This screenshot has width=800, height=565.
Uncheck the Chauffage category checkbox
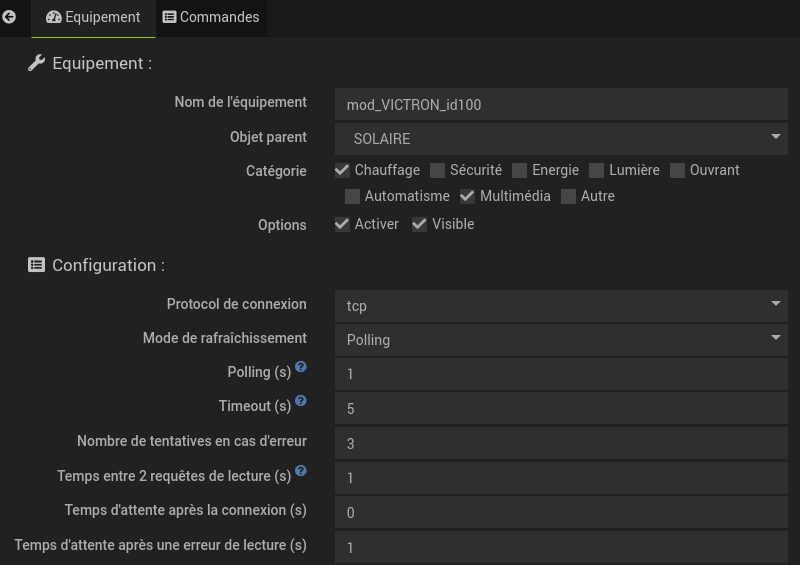(x=342, y=170)
